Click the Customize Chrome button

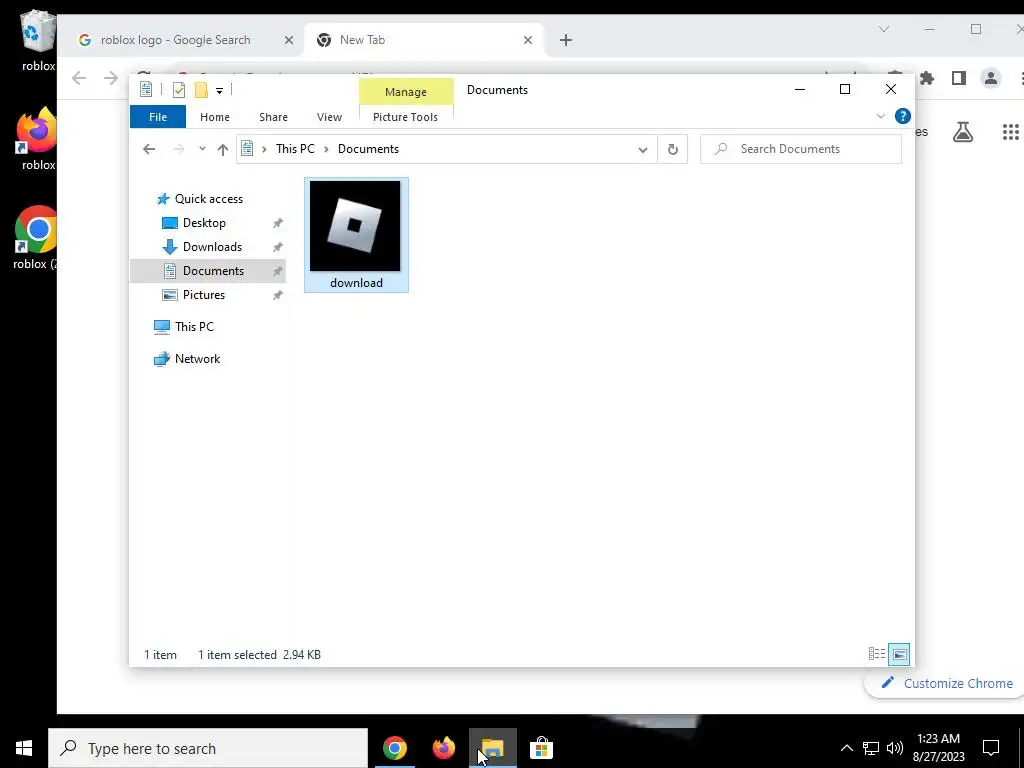(946, 683)
